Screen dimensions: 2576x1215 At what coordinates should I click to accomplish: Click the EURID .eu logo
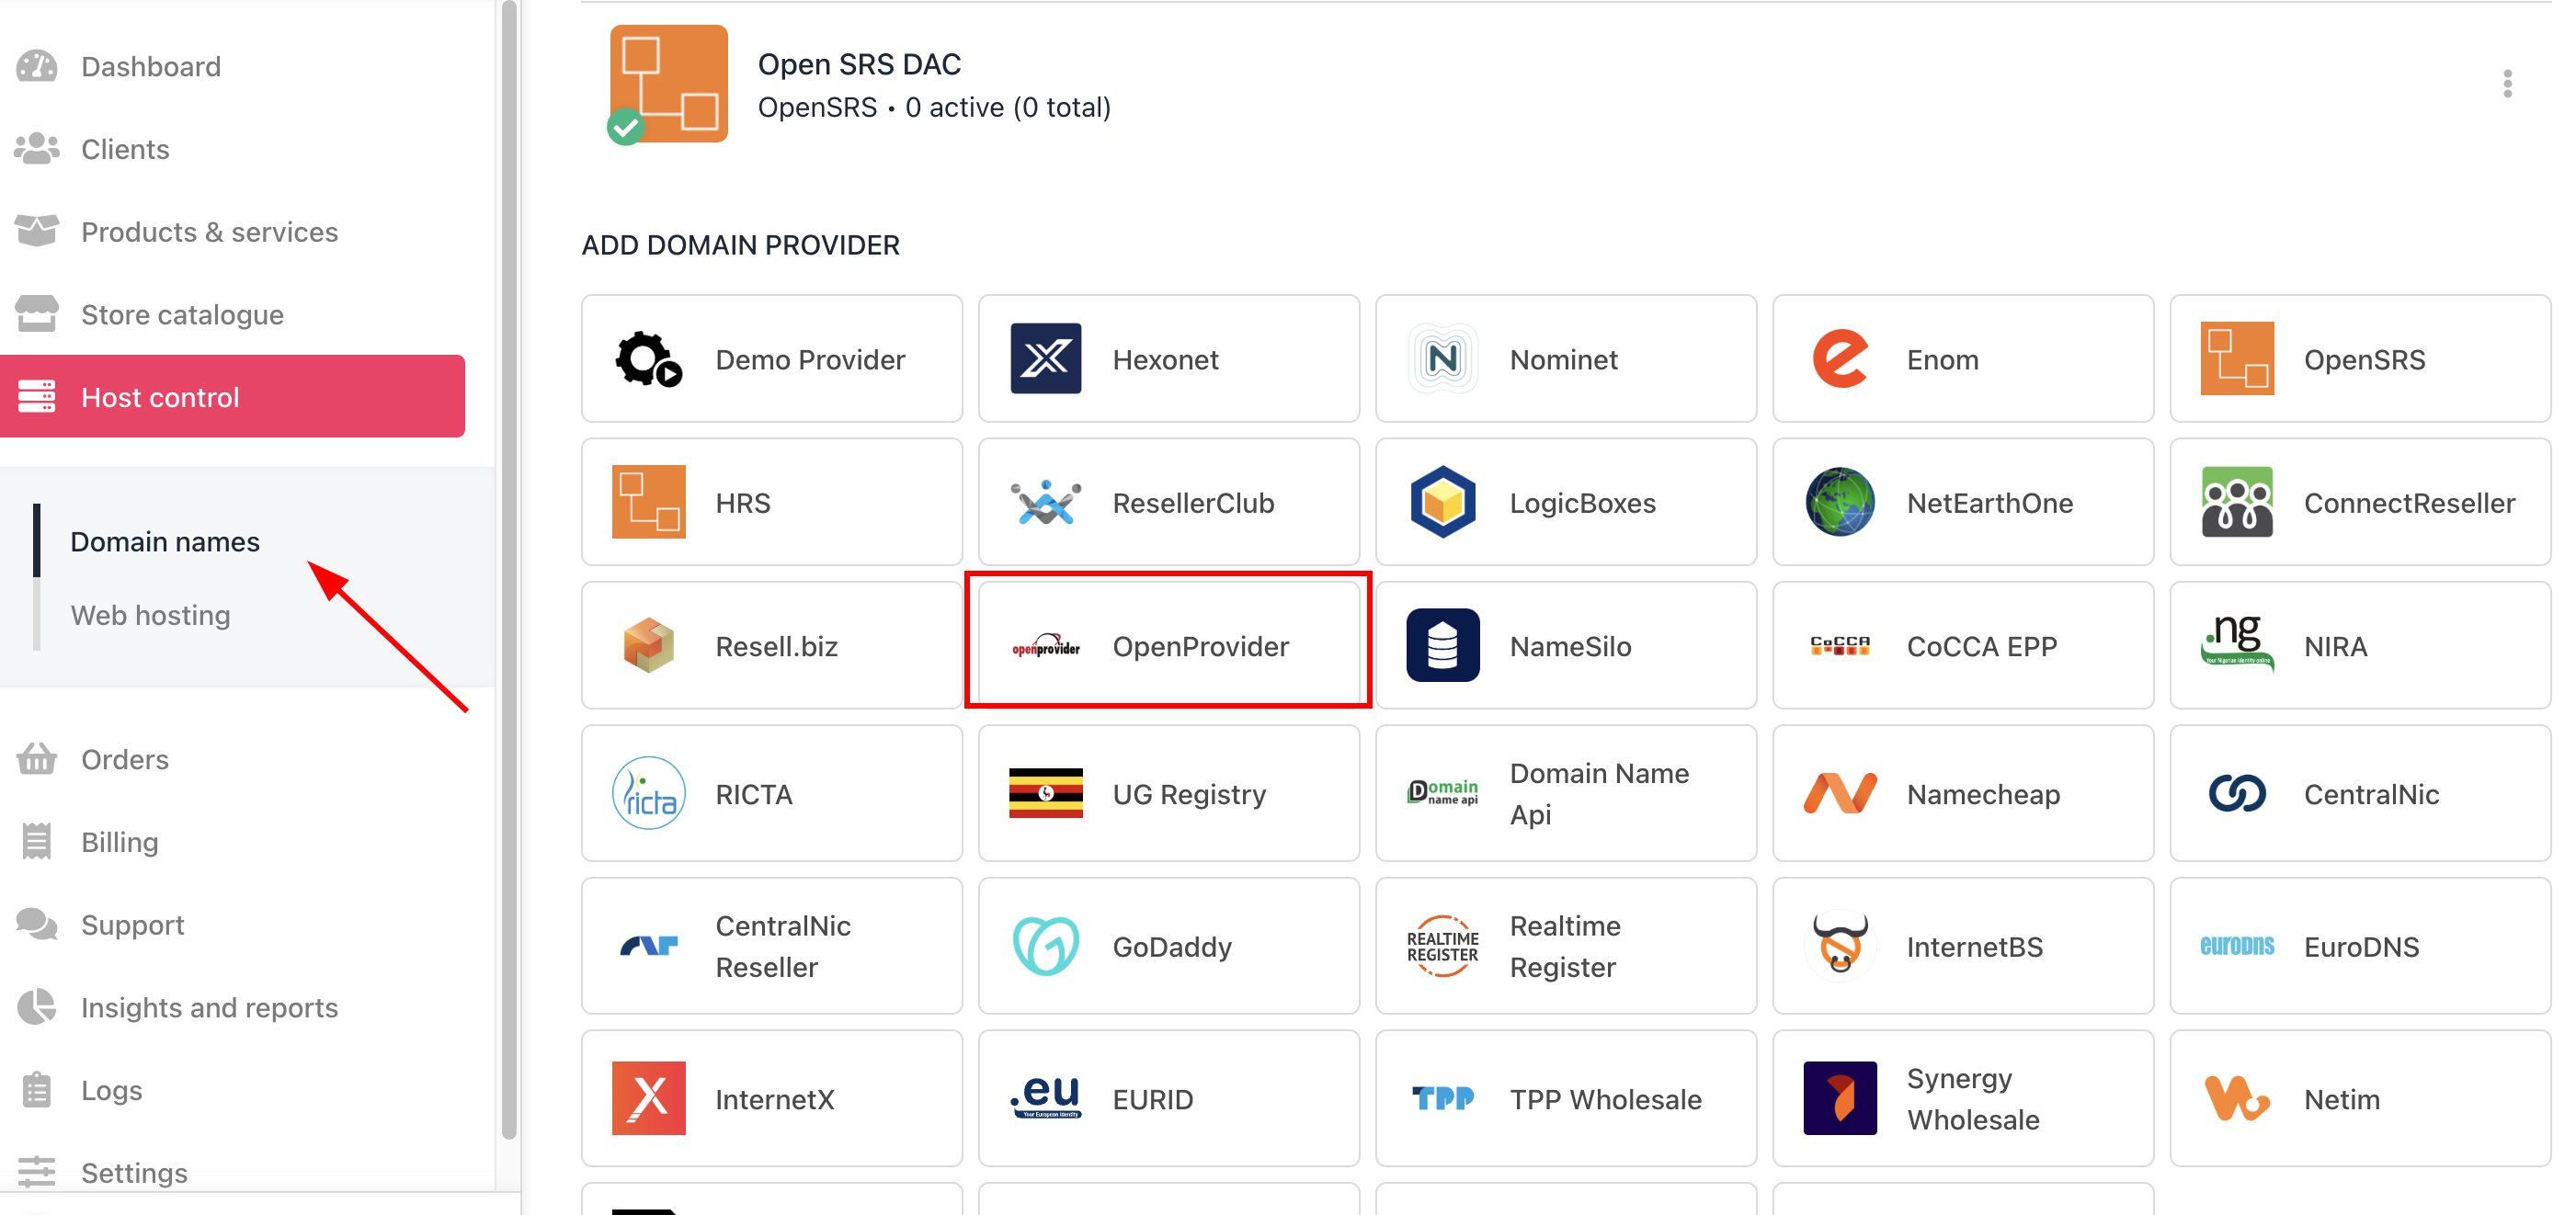coord(1045,1098)
